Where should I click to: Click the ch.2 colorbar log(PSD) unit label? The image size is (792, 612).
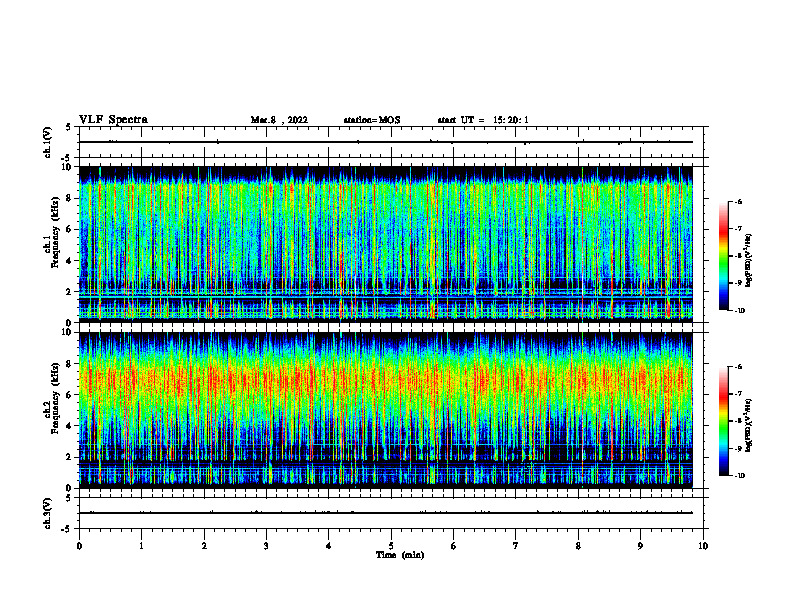pos(749,426)
